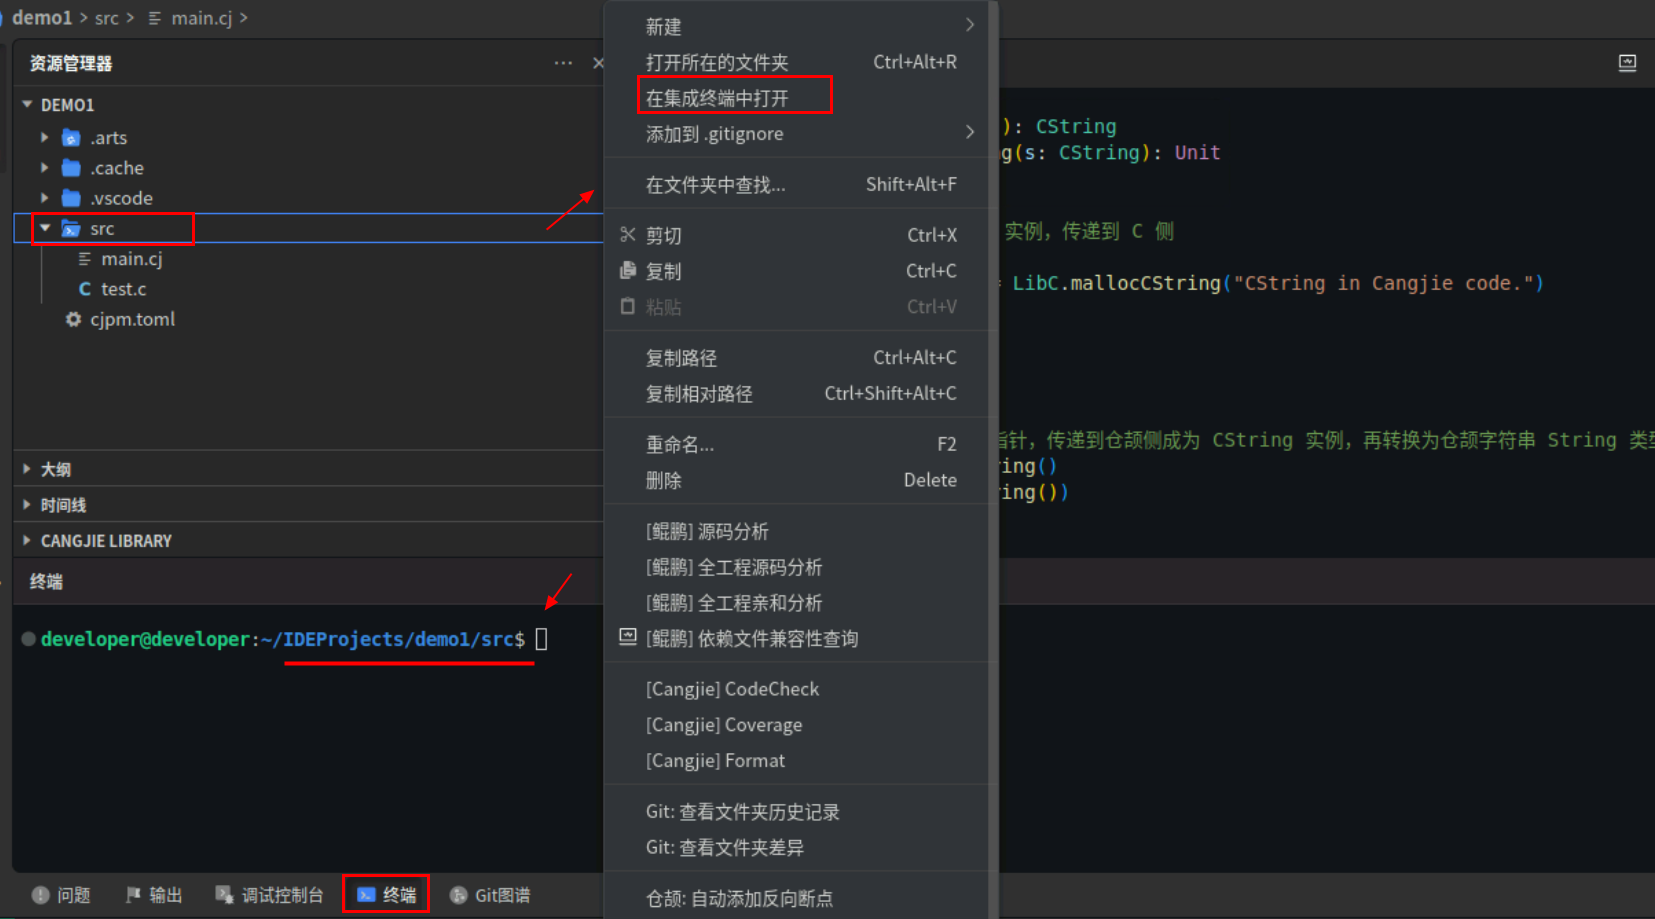Image resolution: width=1655 pixels, height=919 pixels.
Task: Click the .vscode folder icon
Action: click(71, 198)
